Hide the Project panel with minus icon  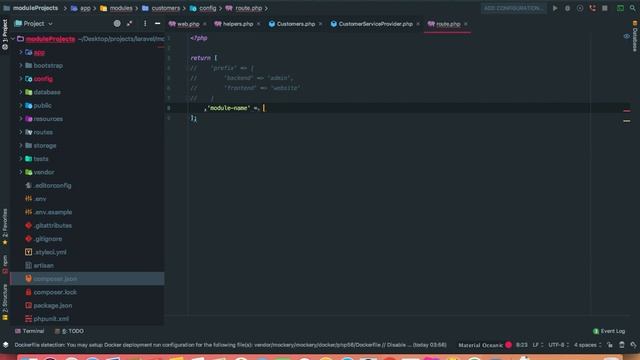pos(157,24)
